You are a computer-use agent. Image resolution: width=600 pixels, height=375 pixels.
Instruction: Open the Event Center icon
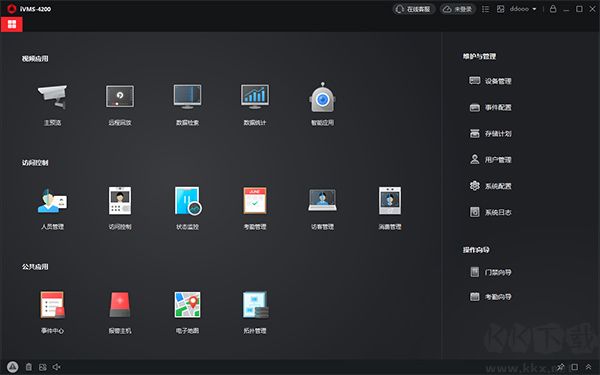coord(52,305)
